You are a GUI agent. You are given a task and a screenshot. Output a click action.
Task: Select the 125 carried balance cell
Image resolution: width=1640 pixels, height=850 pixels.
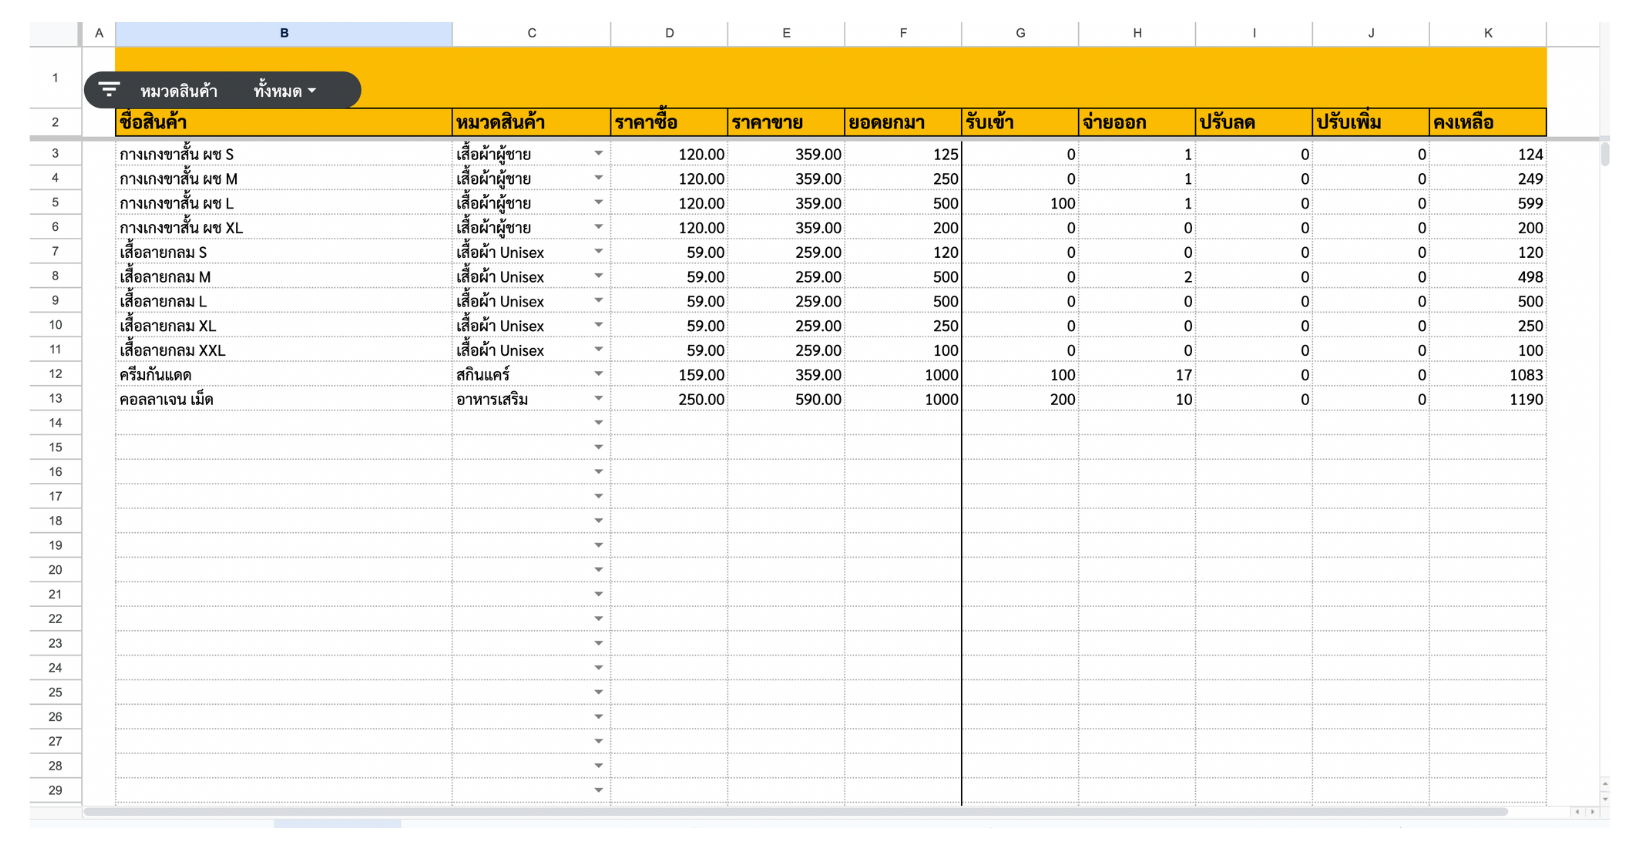(x=903, y=154)
